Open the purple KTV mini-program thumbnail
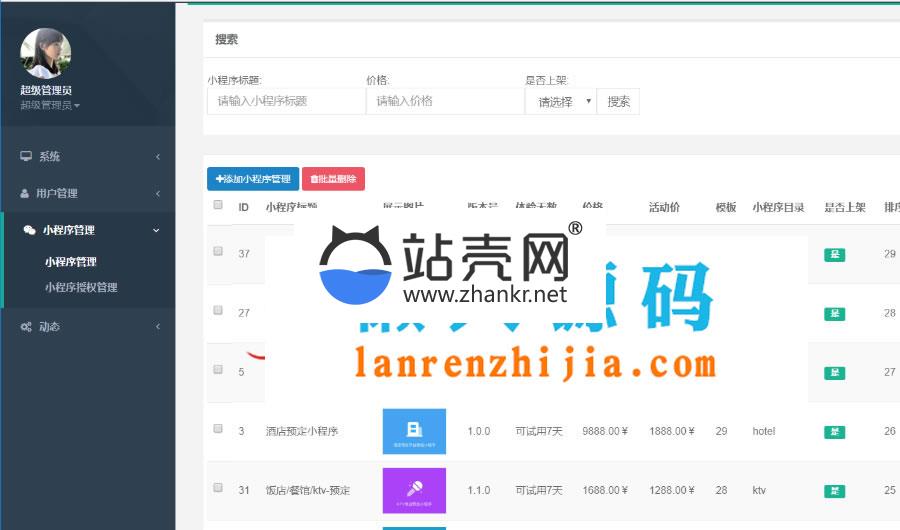The image size is (900, 530). pyautogui.click(x=414, y=490)
